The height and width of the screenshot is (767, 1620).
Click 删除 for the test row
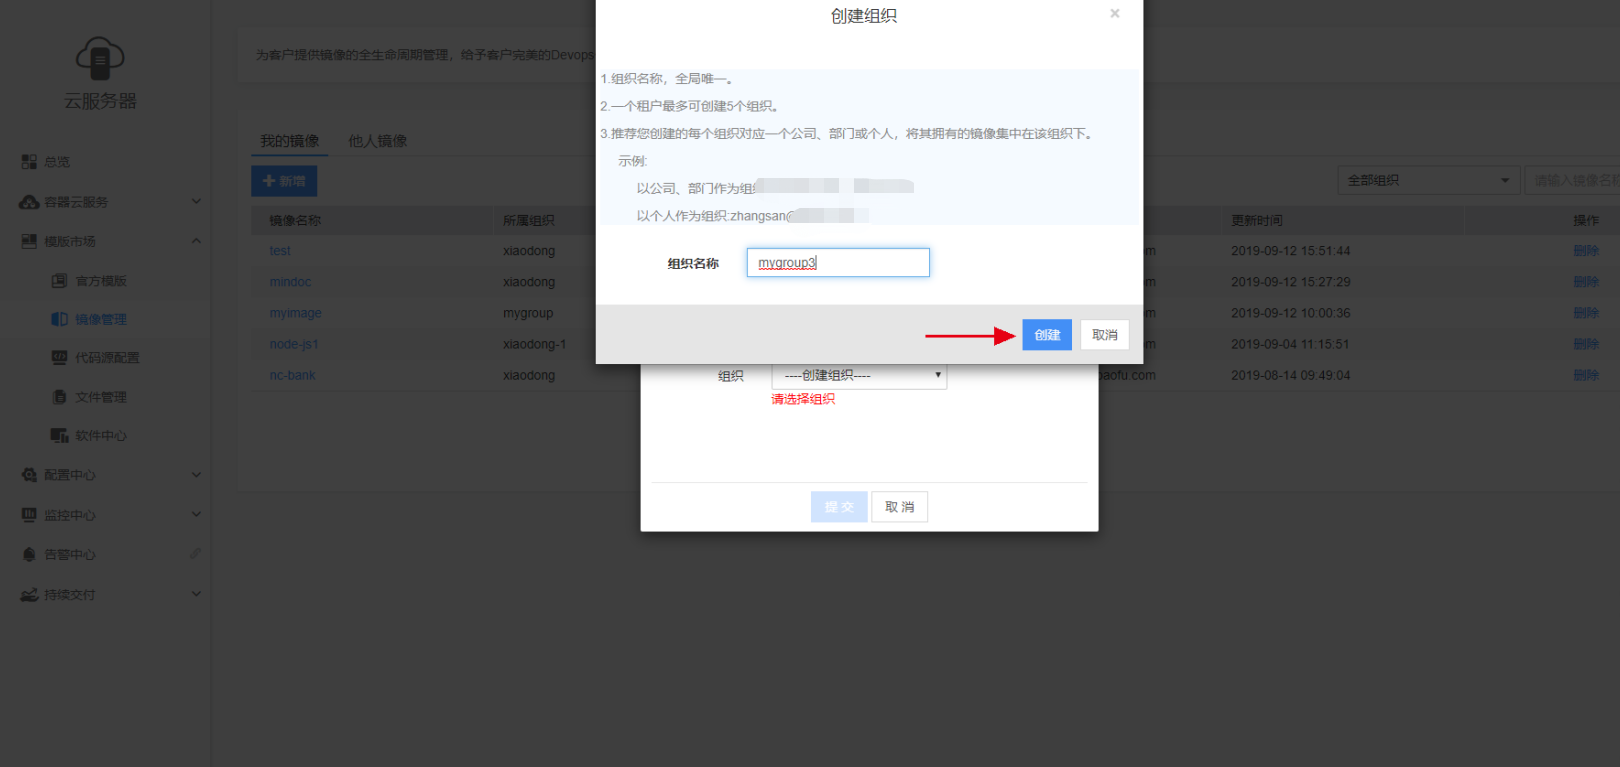pos(1586,251)
